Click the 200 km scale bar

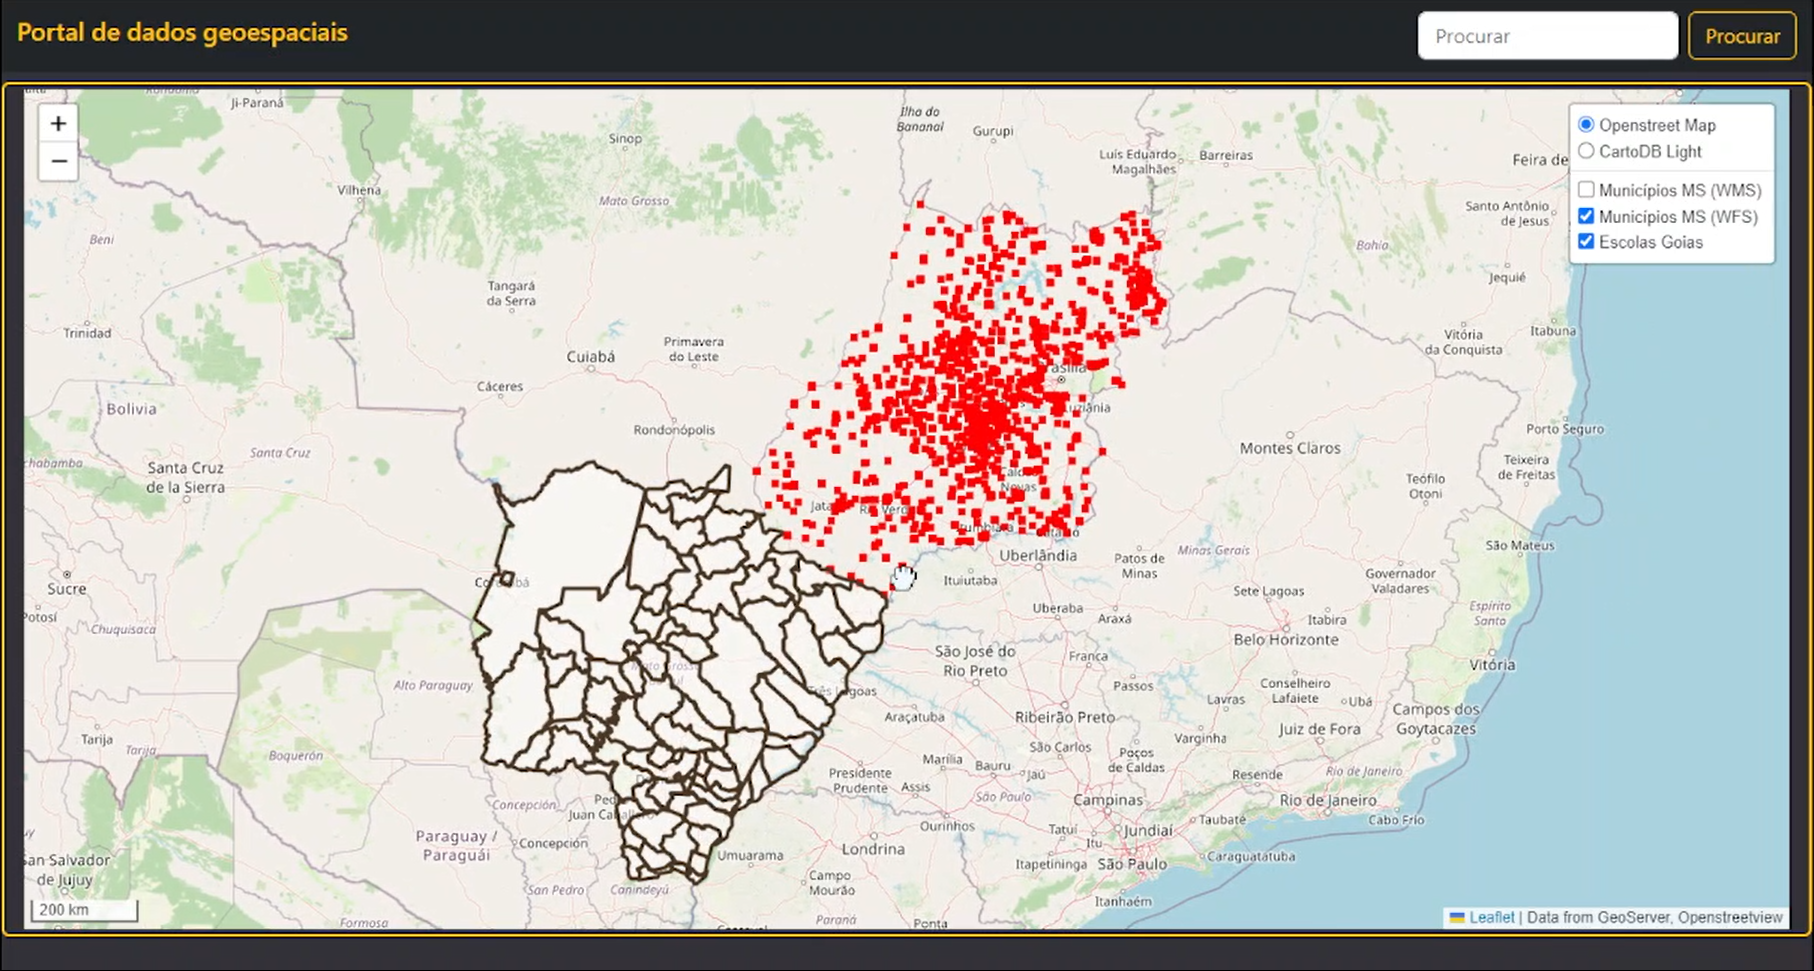coord(85,910)
